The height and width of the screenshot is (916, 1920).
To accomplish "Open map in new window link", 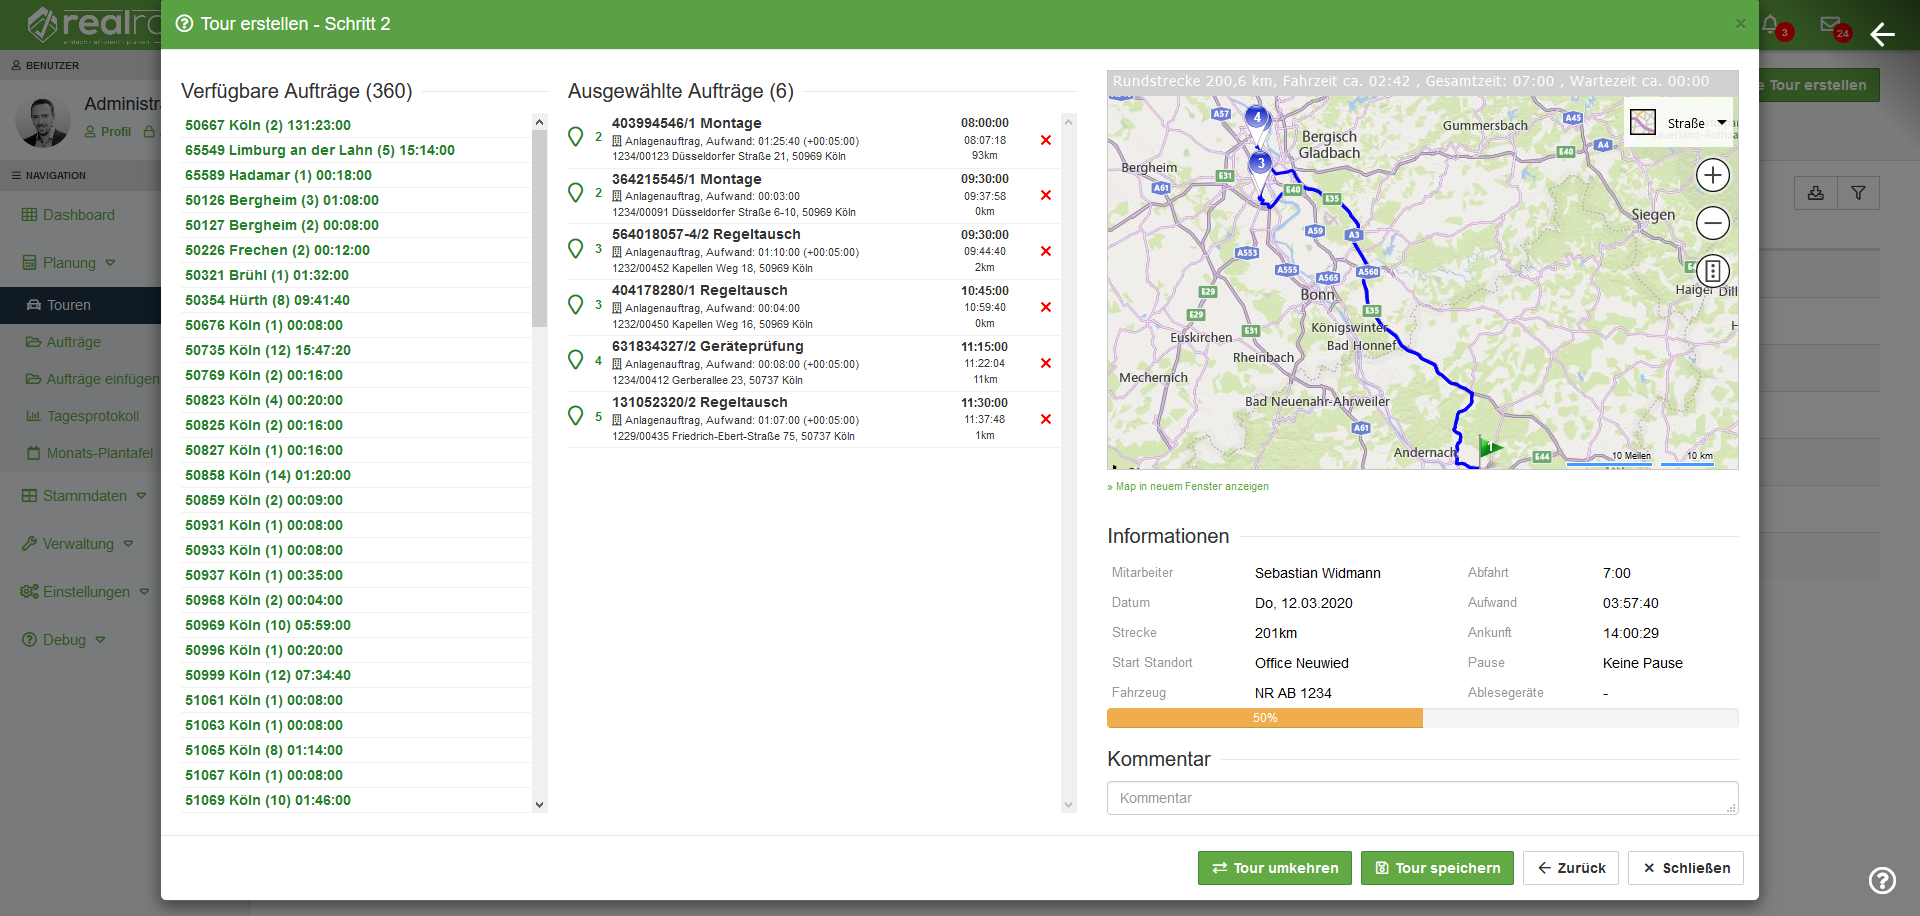I will 1189,487.
